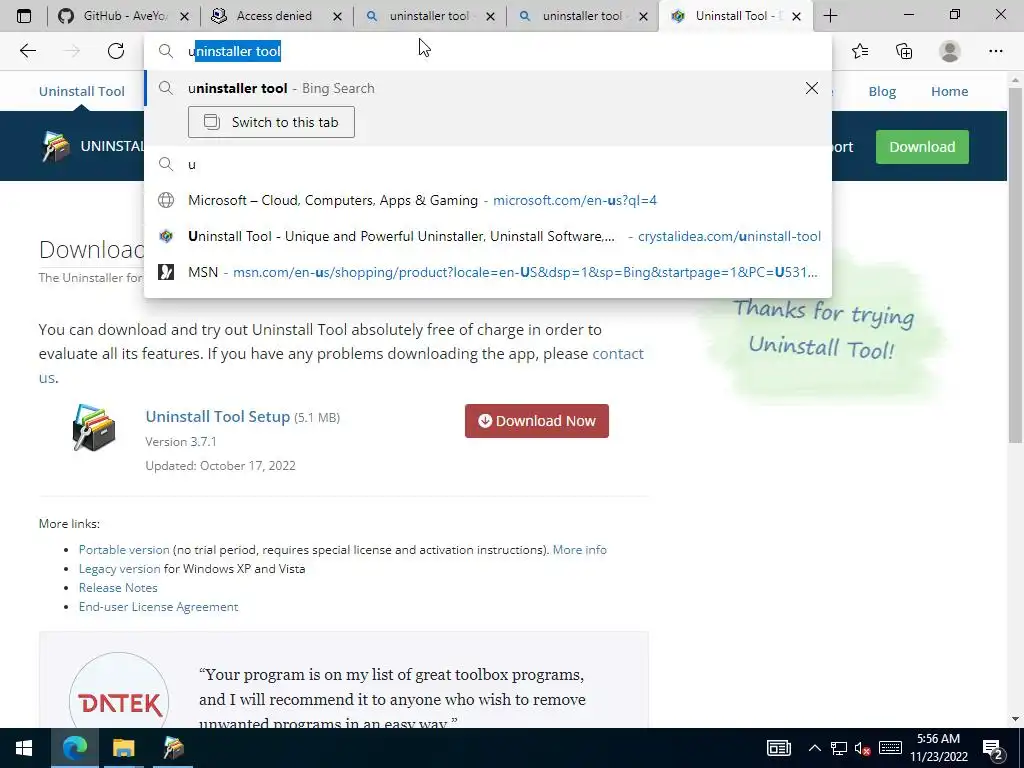This screenshot has width=1024, height=768.
Task: Reload the page with Refresh icon
Action: point(116,51)
